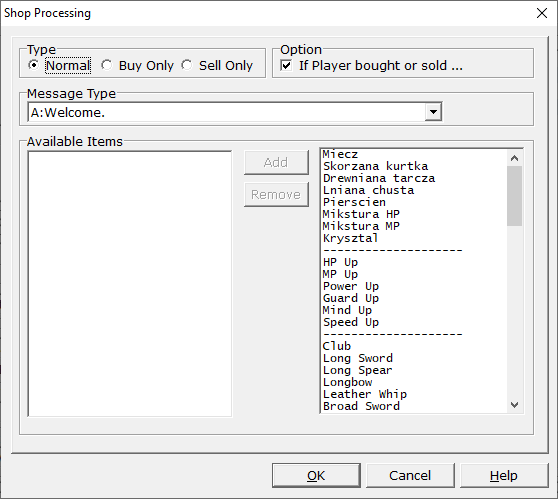Select 'Mikstura HP' item
The image size is (558, 499).
tap(414, 214)
